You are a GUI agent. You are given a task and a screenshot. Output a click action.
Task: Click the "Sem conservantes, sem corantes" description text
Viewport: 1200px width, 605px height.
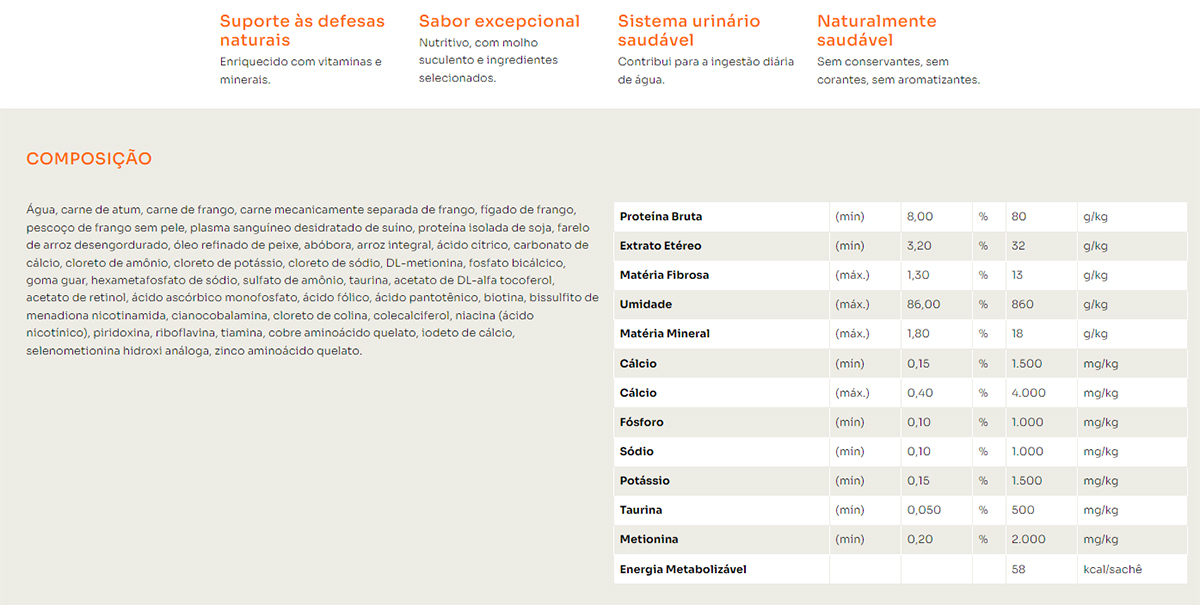pos(898,70)
